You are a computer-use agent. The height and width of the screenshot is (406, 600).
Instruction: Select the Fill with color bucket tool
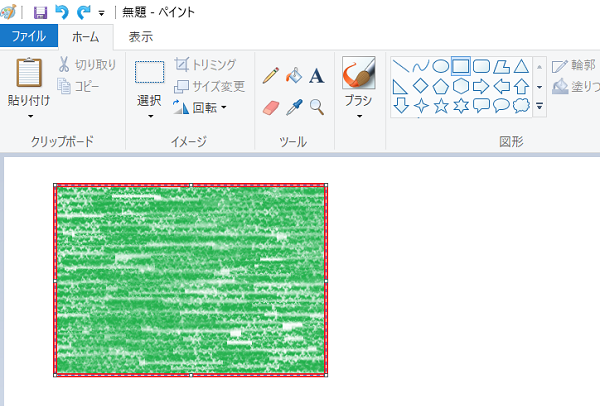pyautogui.click(x=294, y=75)
